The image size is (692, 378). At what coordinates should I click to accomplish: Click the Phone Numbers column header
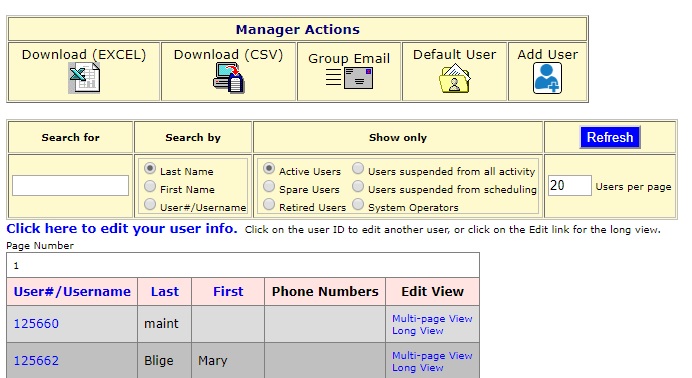coord(325,292)
